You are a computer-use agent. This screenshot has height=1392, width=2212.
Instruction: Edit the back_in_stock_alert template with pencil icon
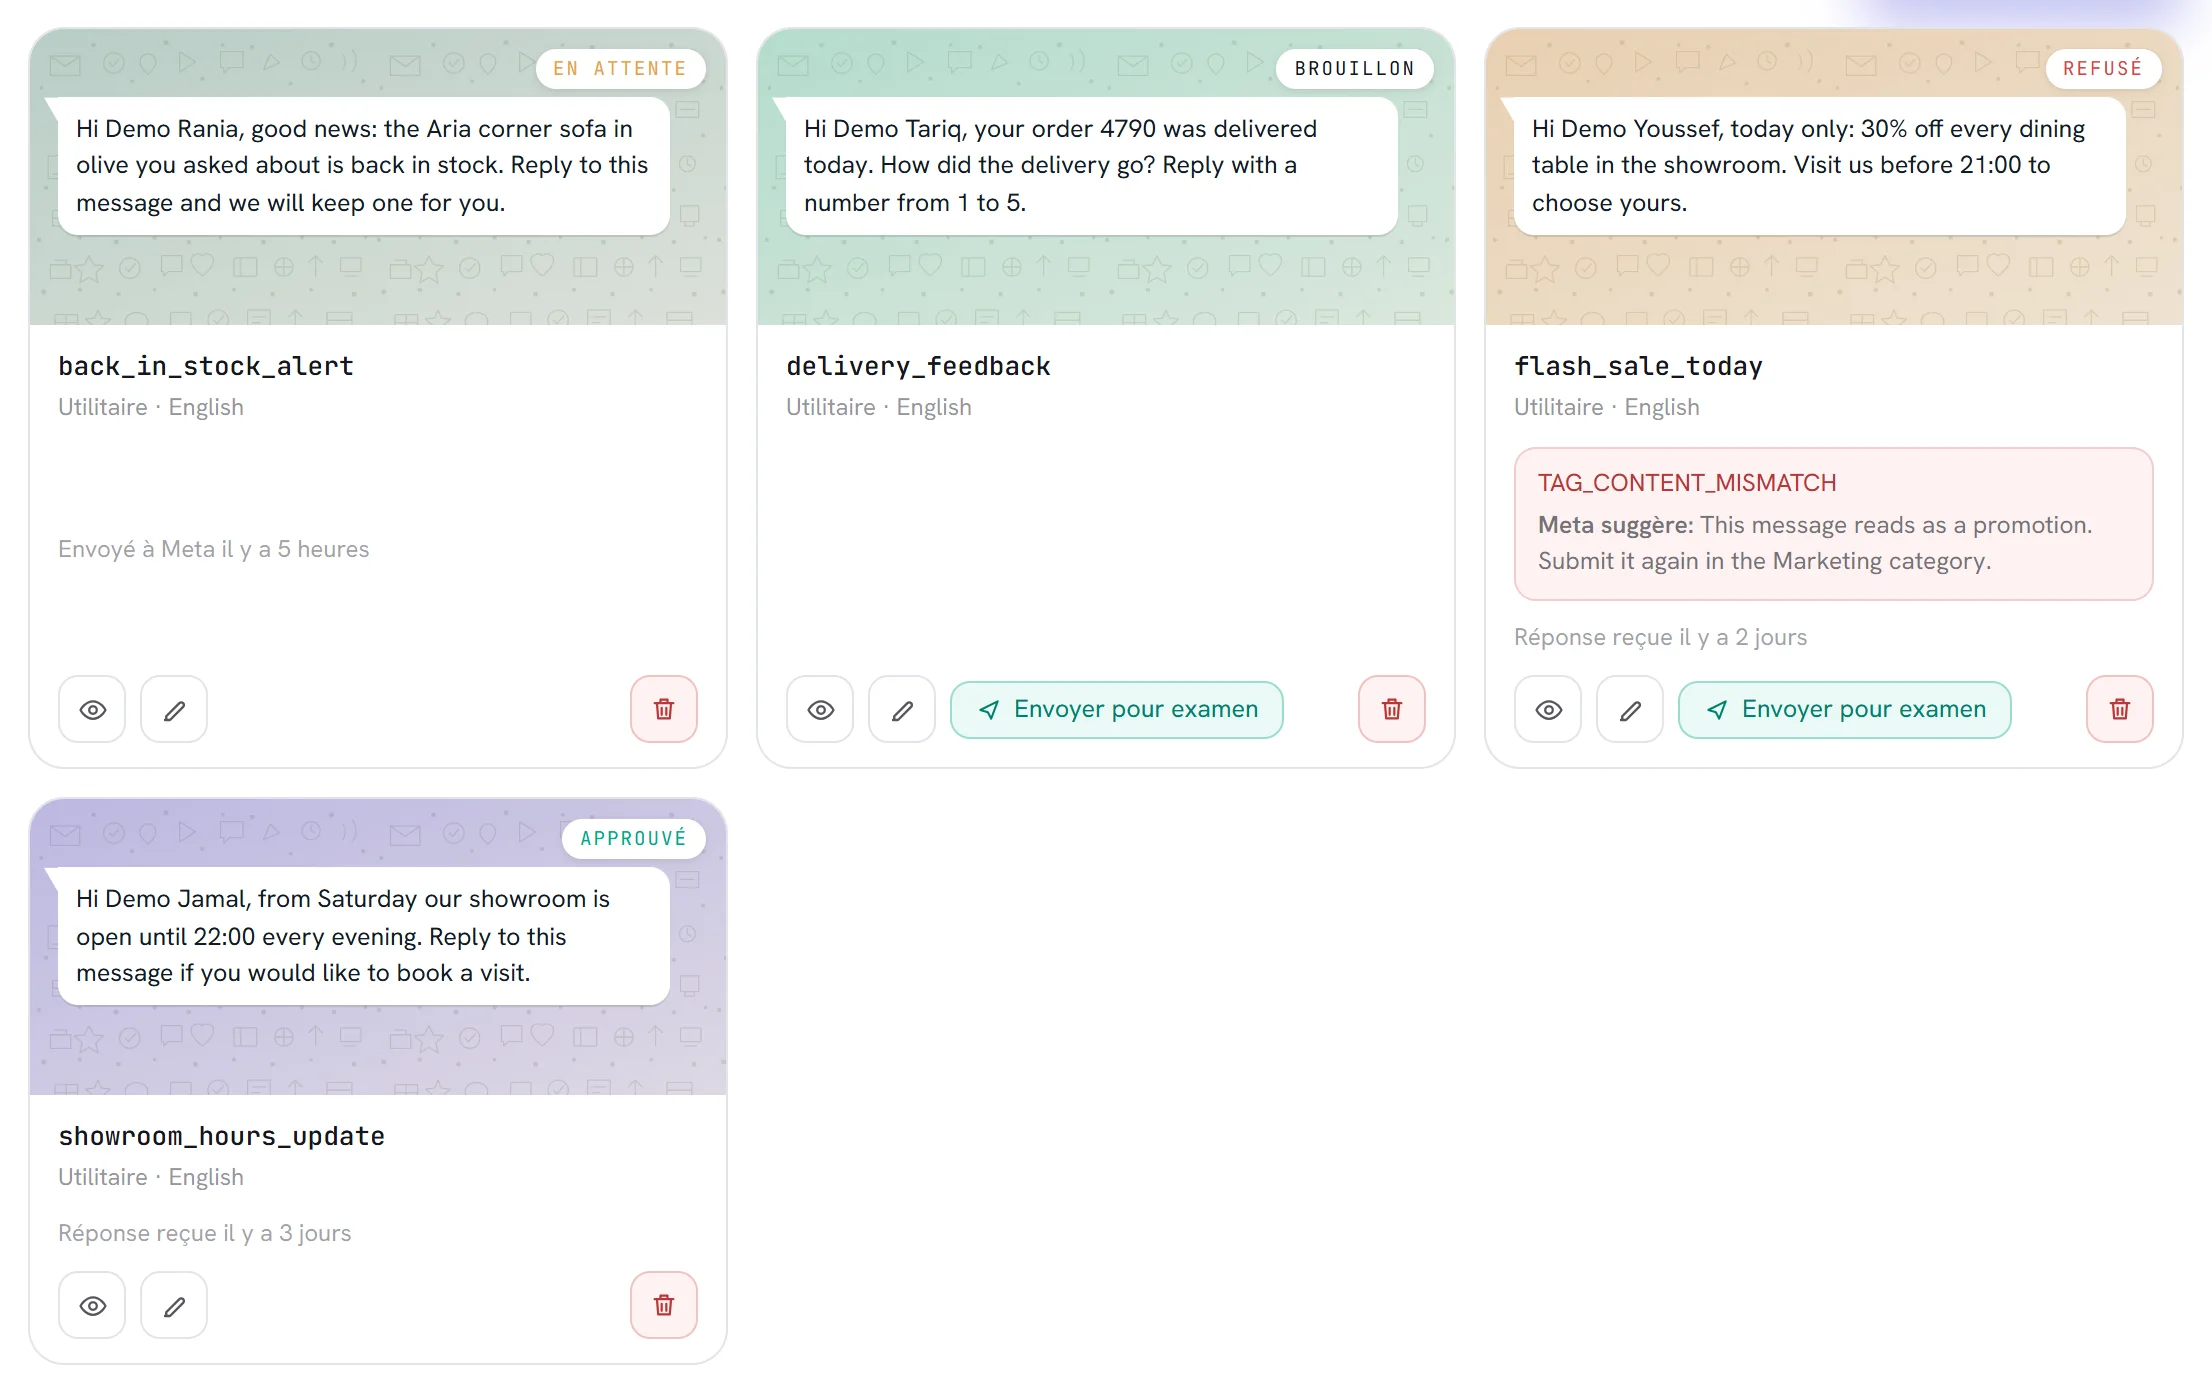(174, 709)
